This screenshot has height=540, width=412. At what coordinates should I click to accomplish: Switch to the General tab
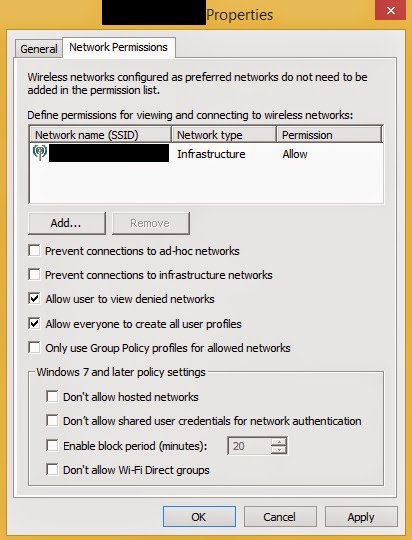click(39, 49)
